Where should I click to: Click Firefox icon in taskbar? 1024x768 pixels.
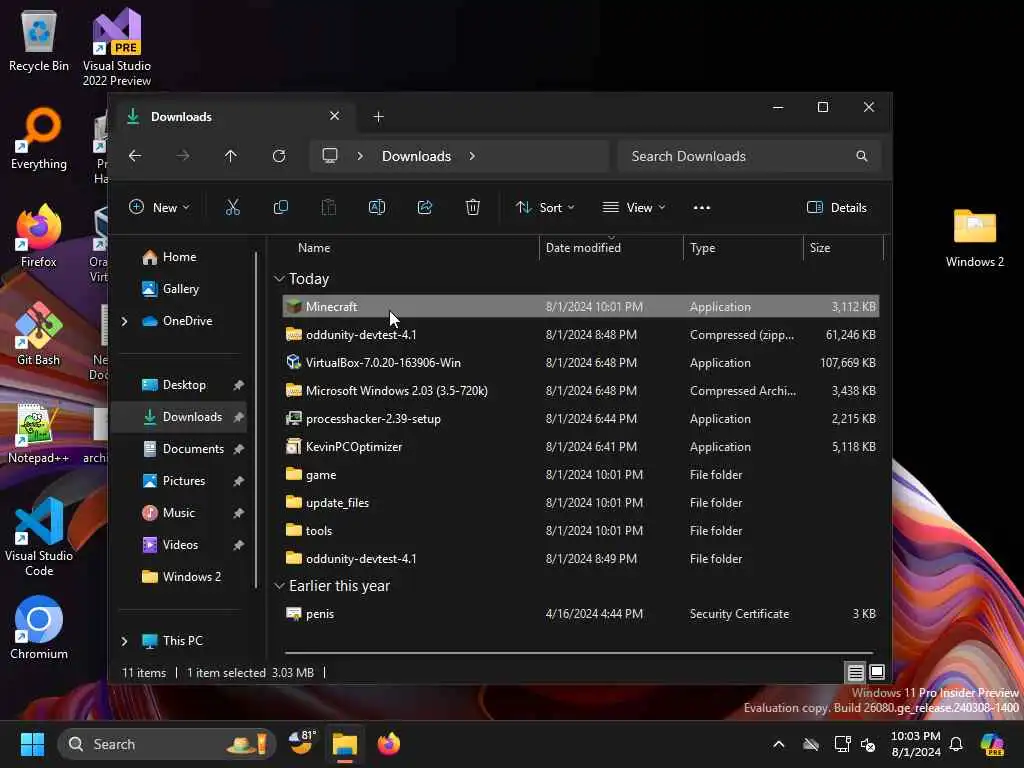pyautogui.click(x=389, y=744)
